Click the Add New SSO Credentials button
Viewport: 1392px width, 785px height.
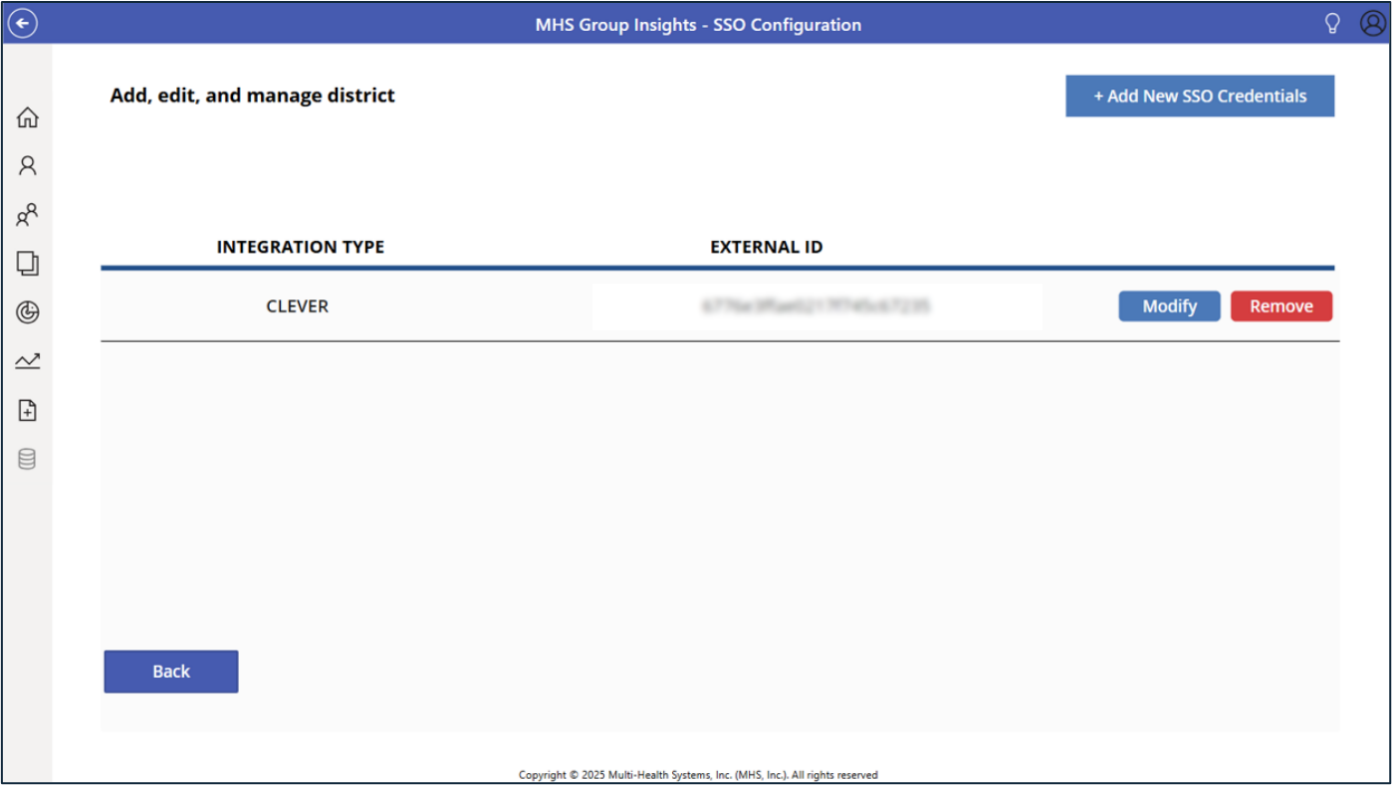(x=1199, y=96)
